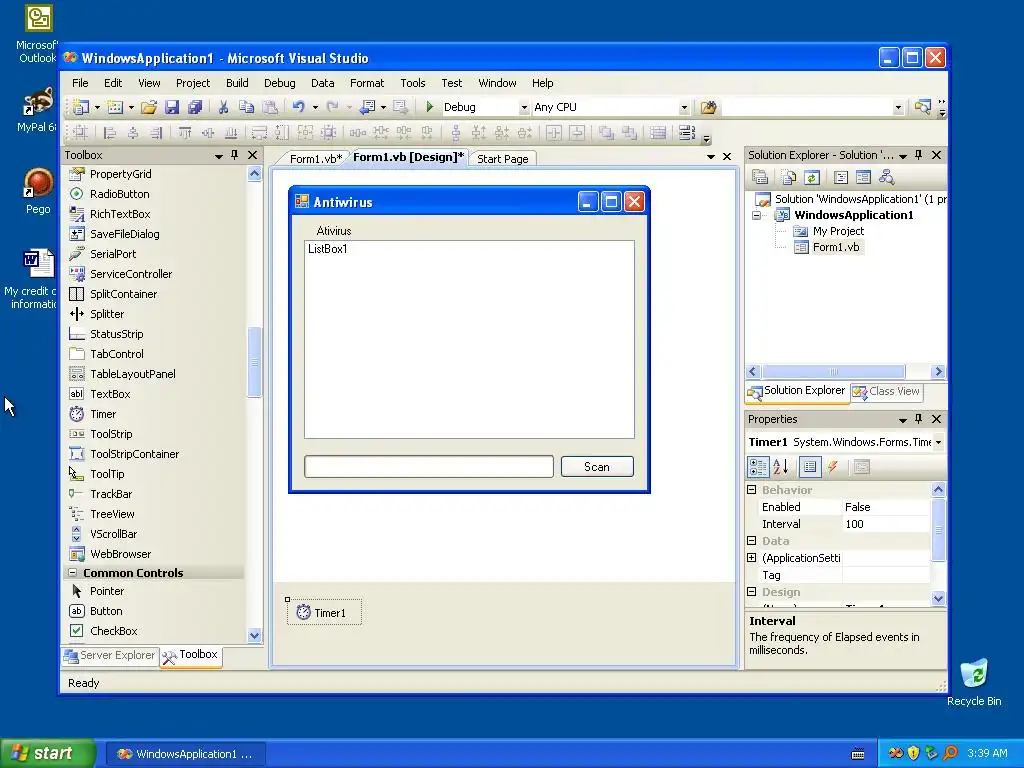The image size is (1024, 768).
Task: Click the WindowsApplication1 taskbar button
Action: point(186,754)
